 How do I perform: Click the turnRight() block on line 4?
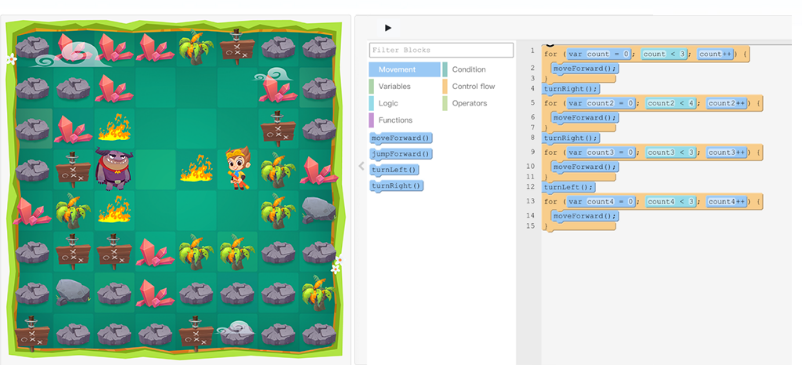(571, 89)
